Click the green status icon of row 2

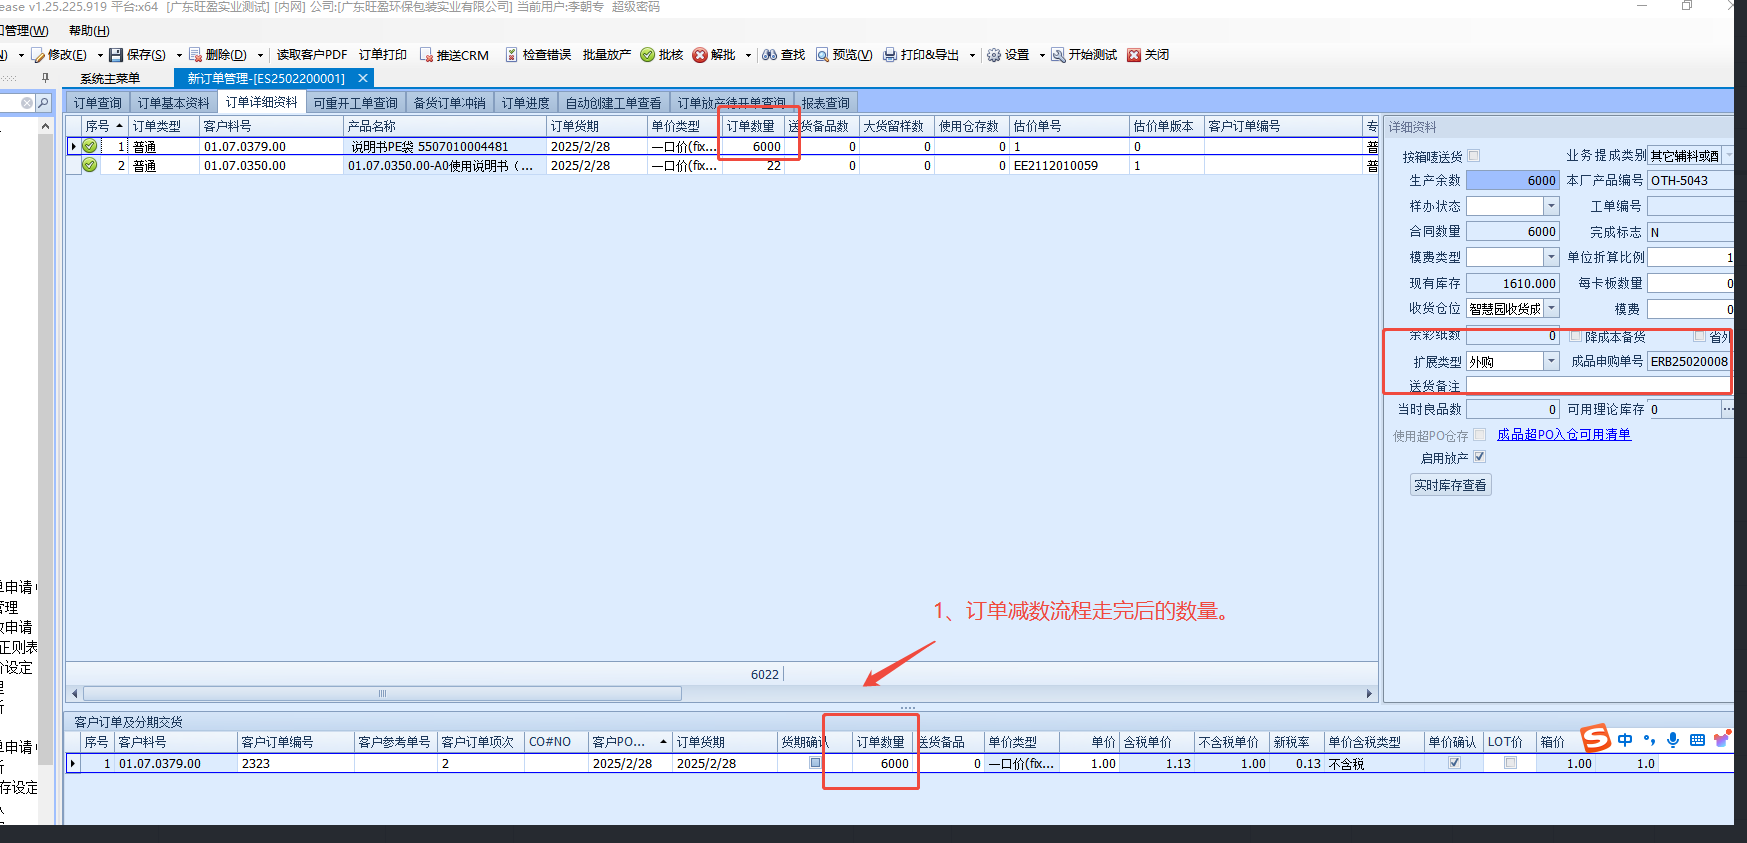90,165
